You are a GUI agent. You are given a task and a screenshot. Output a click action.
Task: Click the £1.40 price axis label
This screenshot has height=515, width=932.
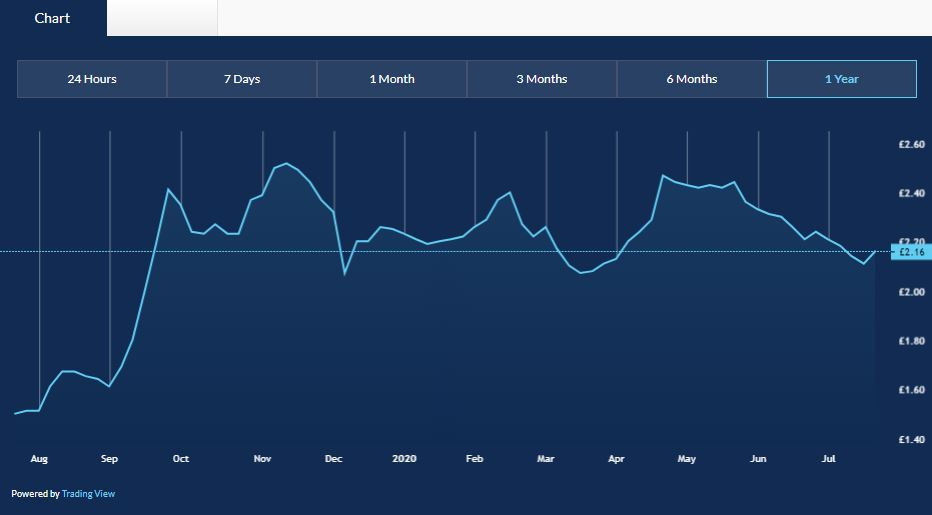coord(912,439)
